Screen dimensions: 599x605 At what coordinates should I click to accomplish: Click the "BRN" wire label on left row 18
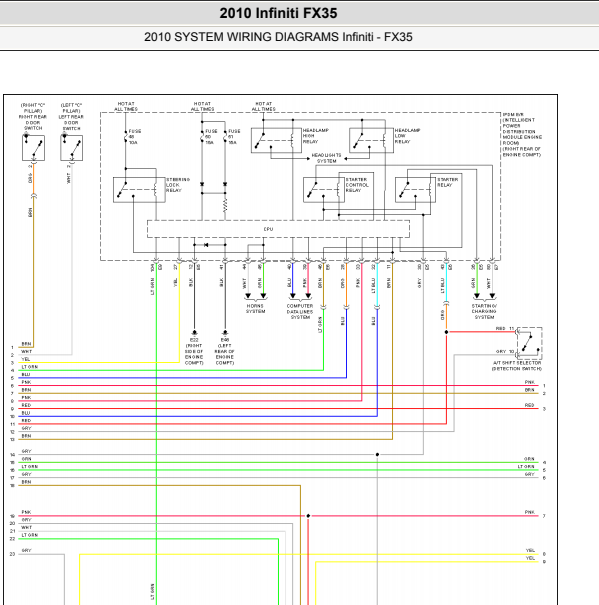(26, 482)
